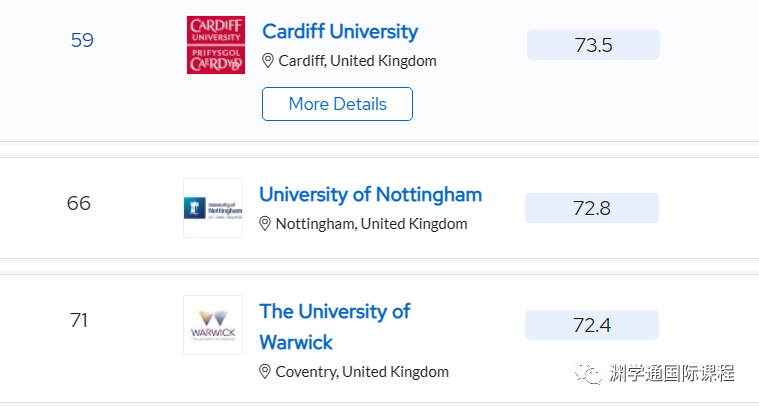Click the University of Nottingham logo
The width and height of the screenshot is (759, 406).
213,208
